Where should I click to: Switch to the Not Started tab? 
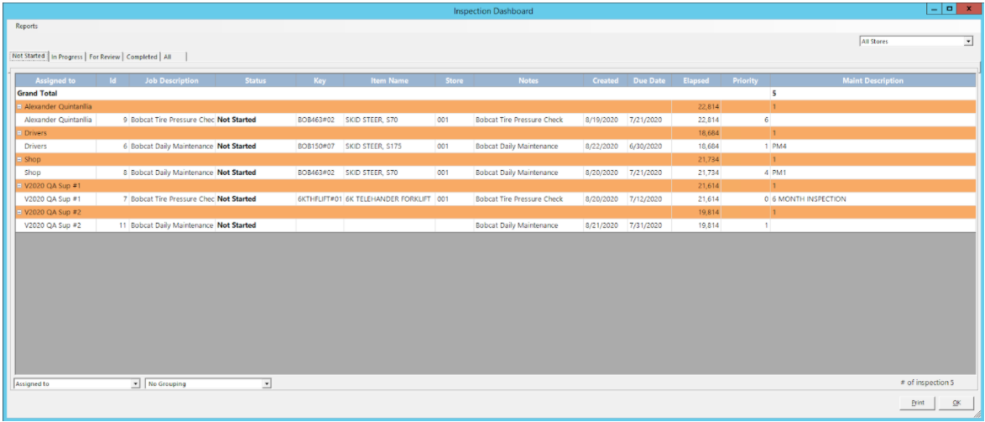[x=29, y=56]
